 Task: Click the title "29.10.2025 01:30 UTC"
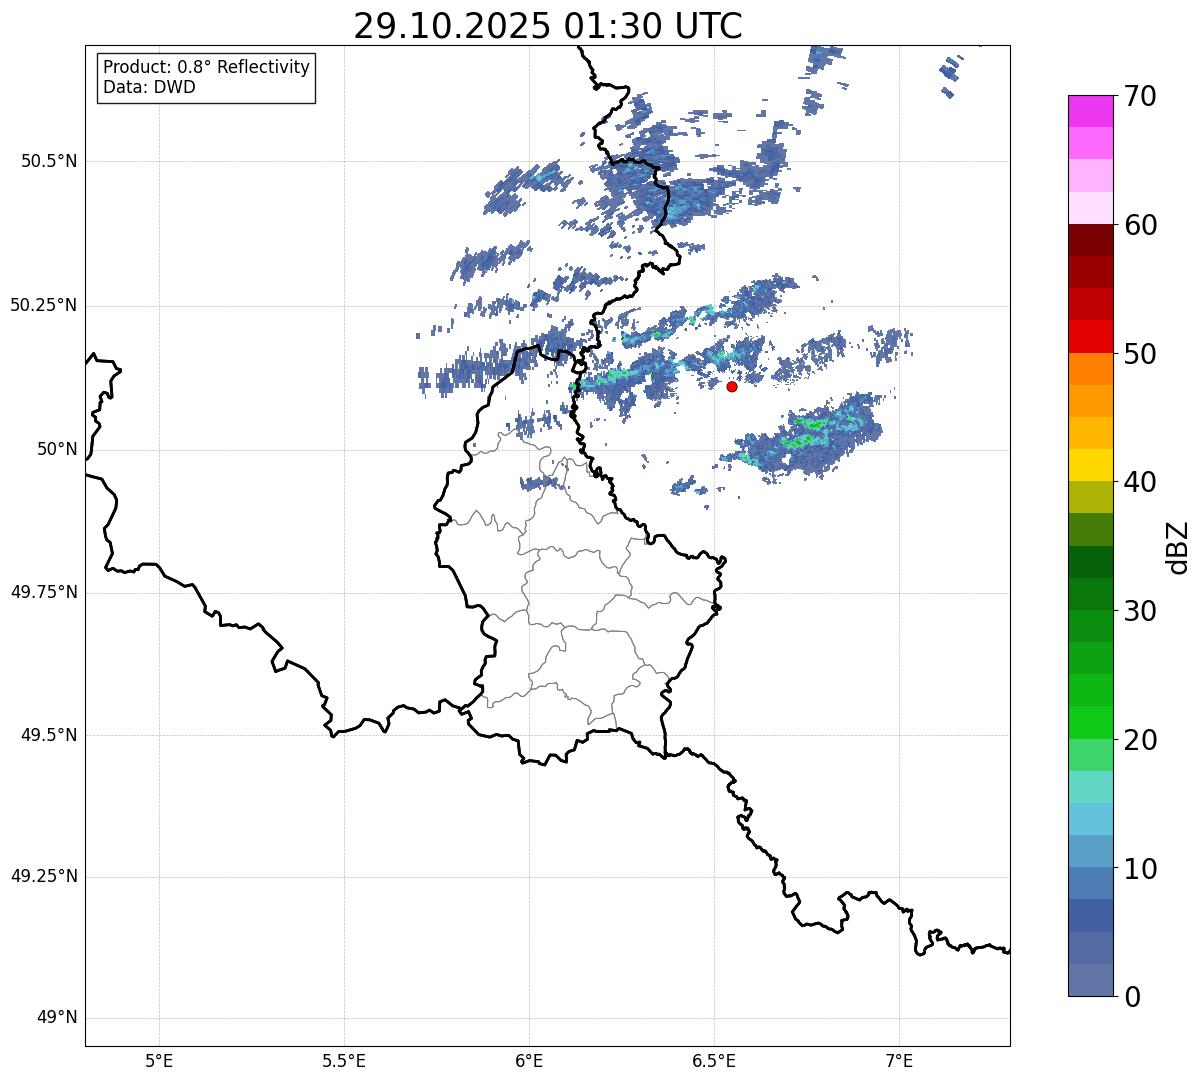tap(548, 26)
